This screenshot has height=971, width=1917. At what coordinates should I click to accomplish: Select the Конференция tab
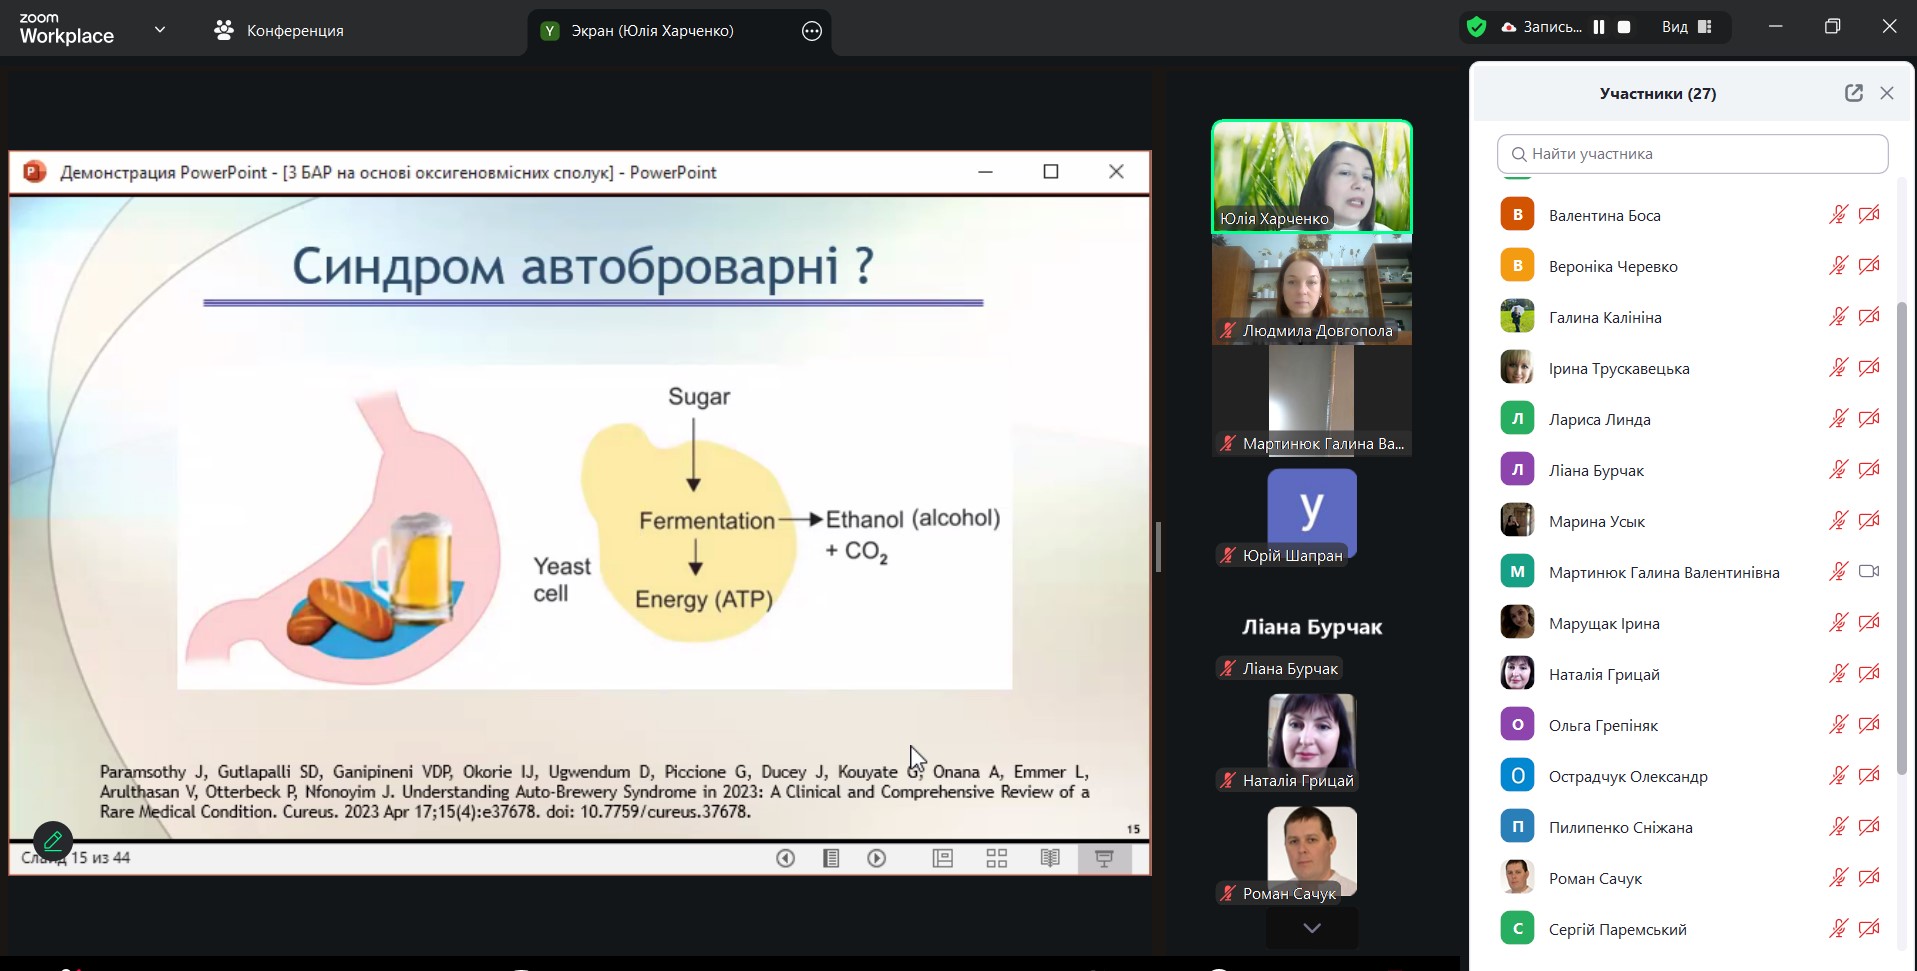coord(279,31)
